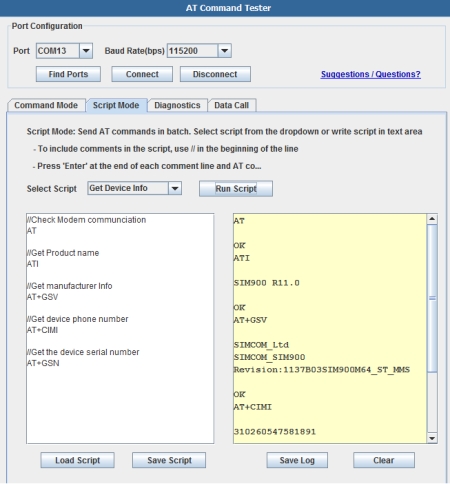Open the Suggestions / Questions link

371,74
